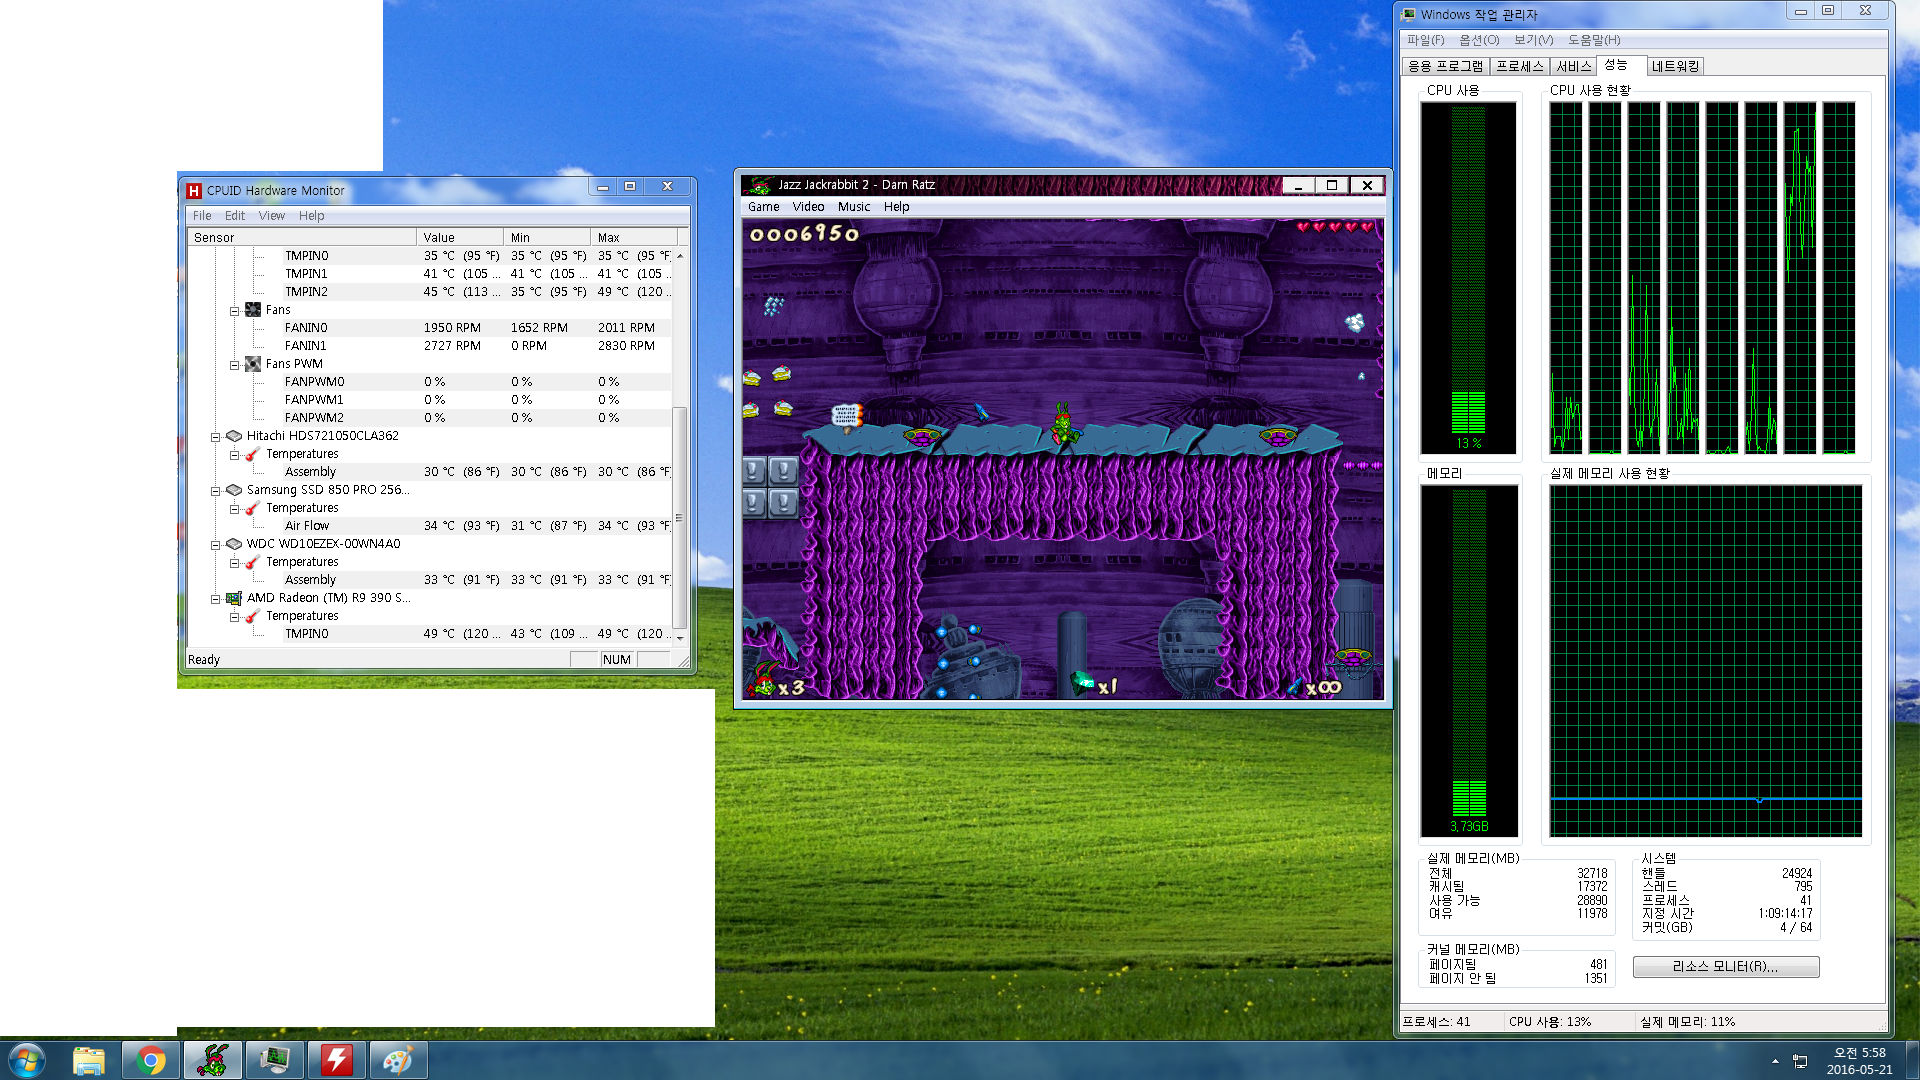The width and height of the screenshot is (1920, 1080).
Task: Click the Windows Start orb
Action: pyautogui.click(x=27, y=1060)
